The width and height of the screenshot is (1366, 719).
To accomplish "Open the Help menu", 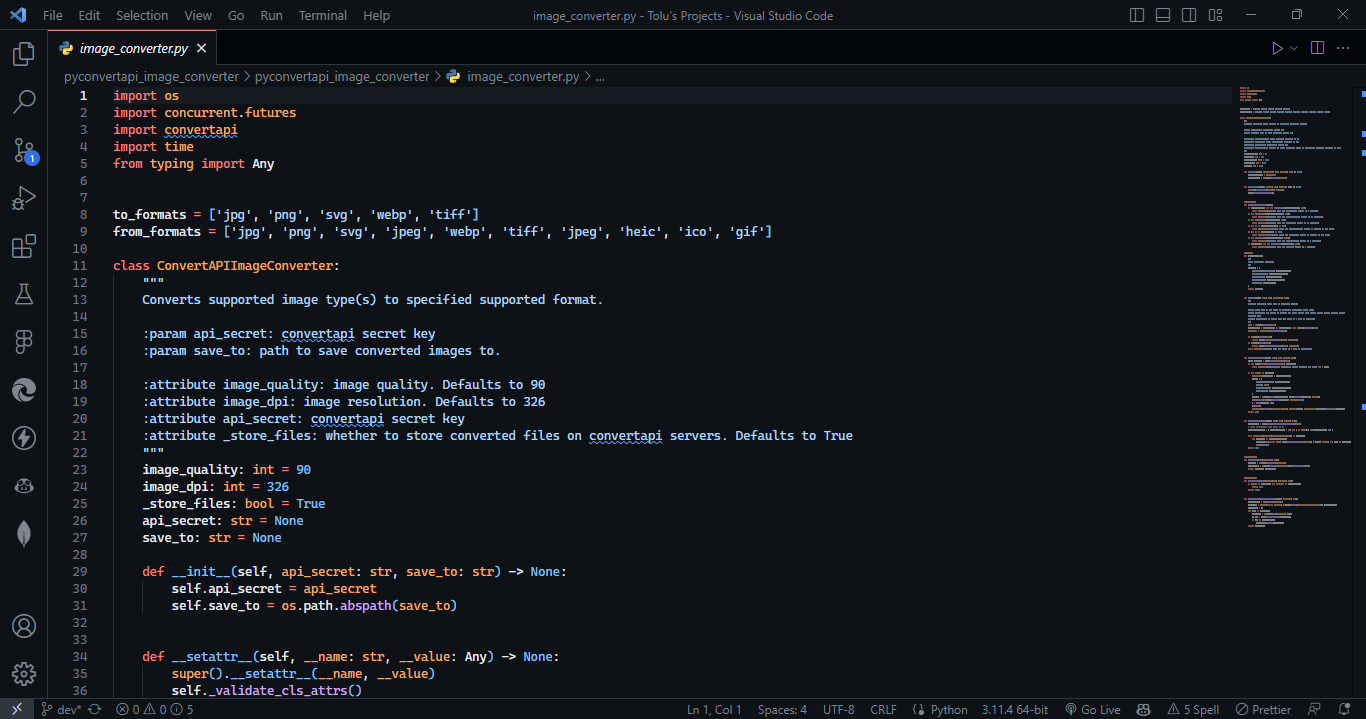I will pos(376,15).
